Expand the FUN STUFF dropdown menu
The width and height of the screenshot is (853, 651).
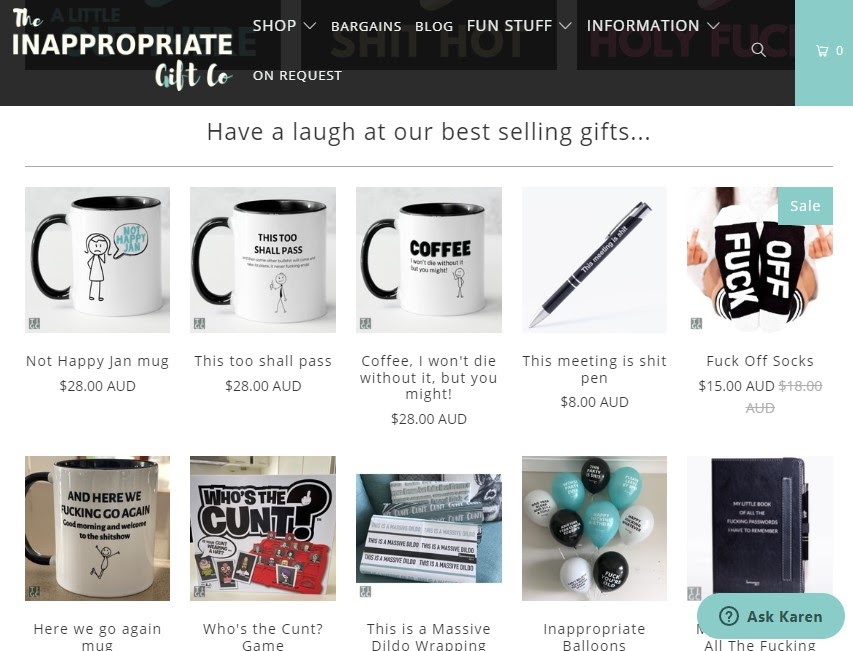pyautogui.click(x=519, y=26)
